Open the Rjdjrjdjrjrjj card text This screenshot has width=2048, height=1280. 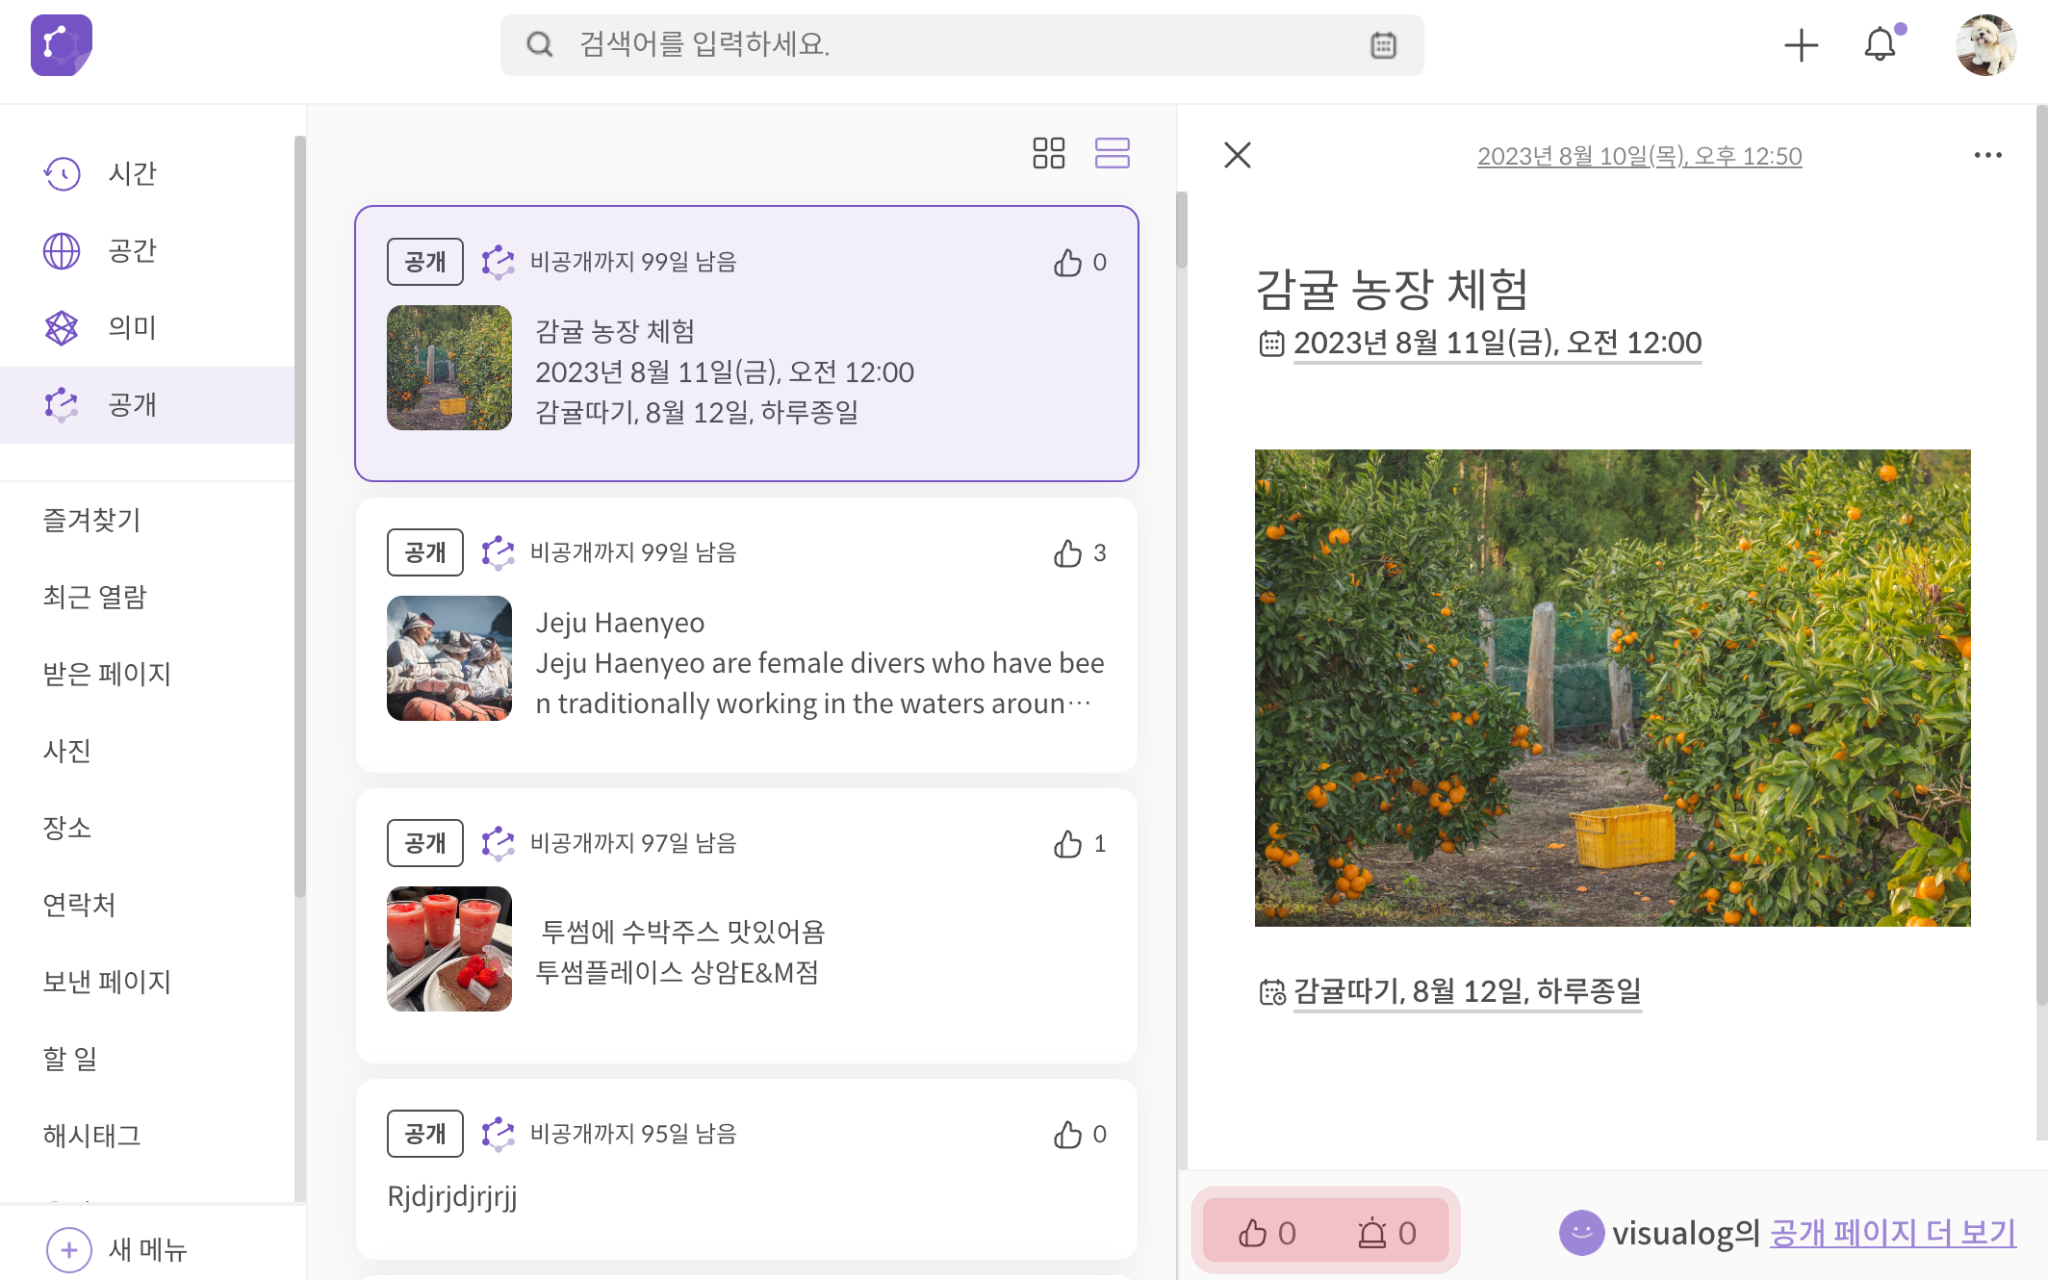tap(452, 1196)
